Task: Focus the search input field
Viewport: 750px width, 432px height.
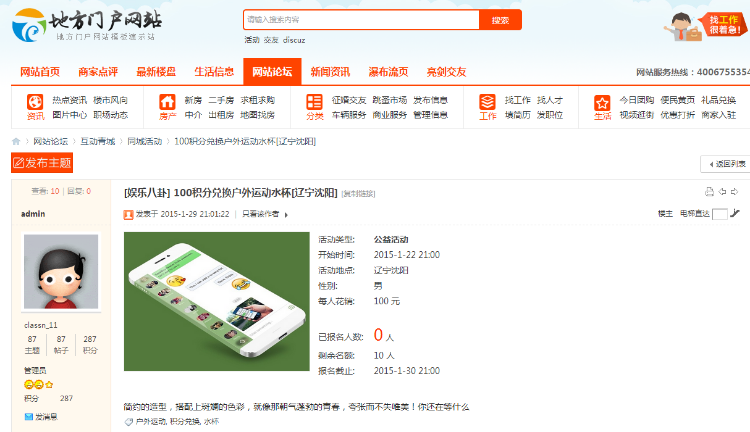Action: click(x=362, y=20)
